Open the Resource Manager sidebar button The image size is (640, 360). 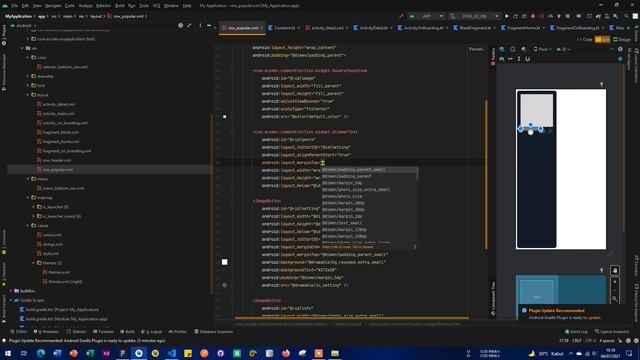pos(4,72)
